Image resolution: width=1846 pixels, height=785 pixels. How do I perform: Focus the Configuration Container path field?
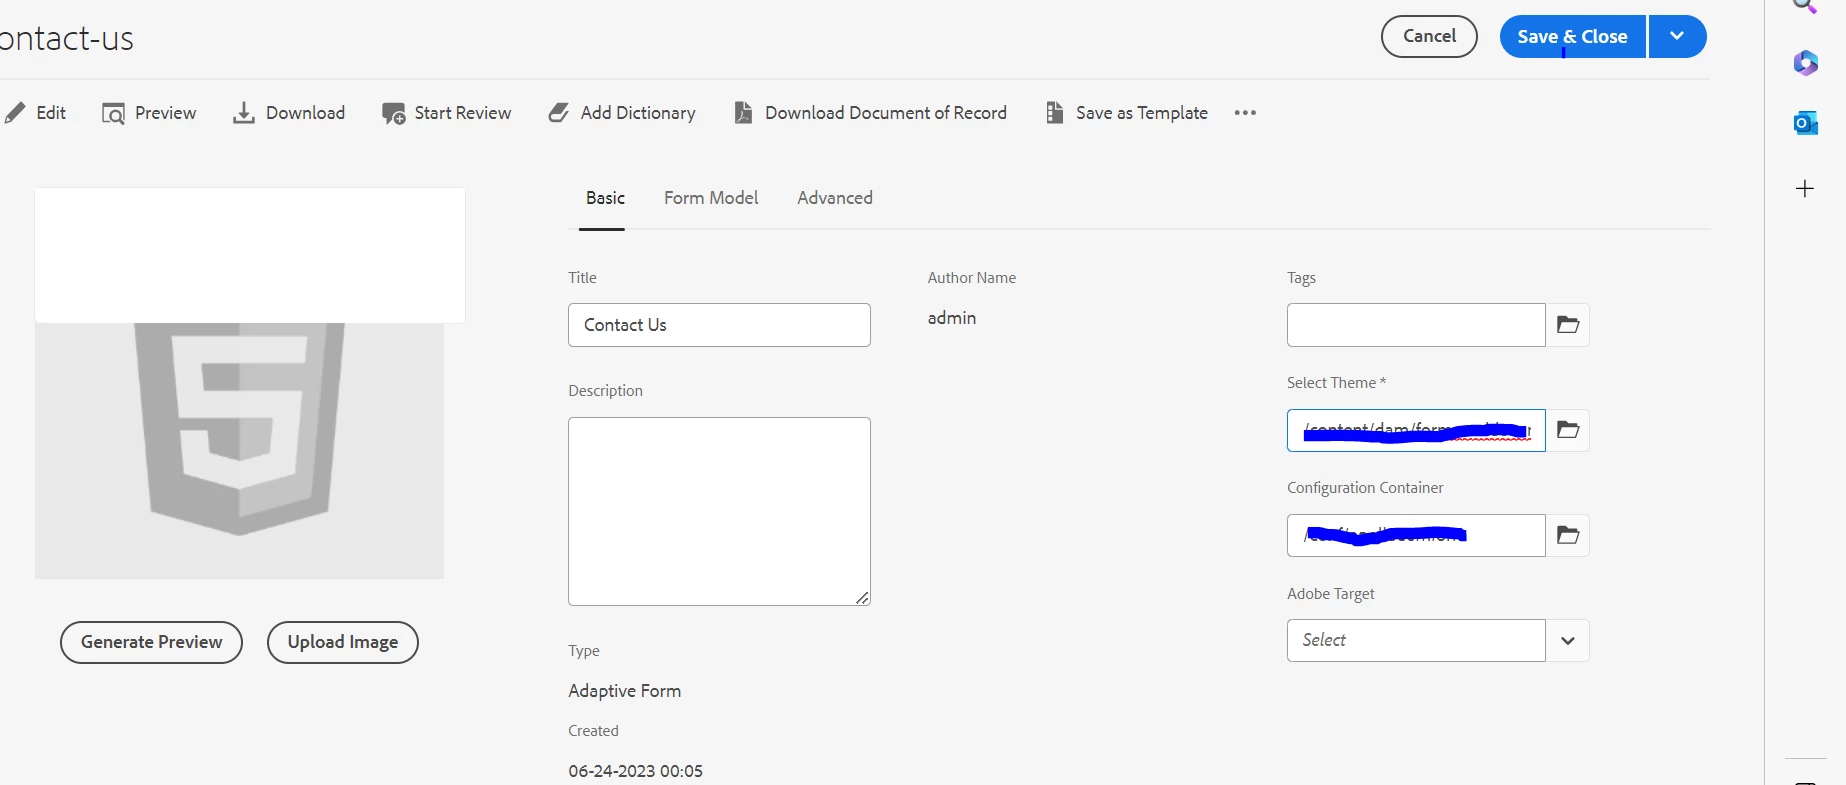point(1416,536)
